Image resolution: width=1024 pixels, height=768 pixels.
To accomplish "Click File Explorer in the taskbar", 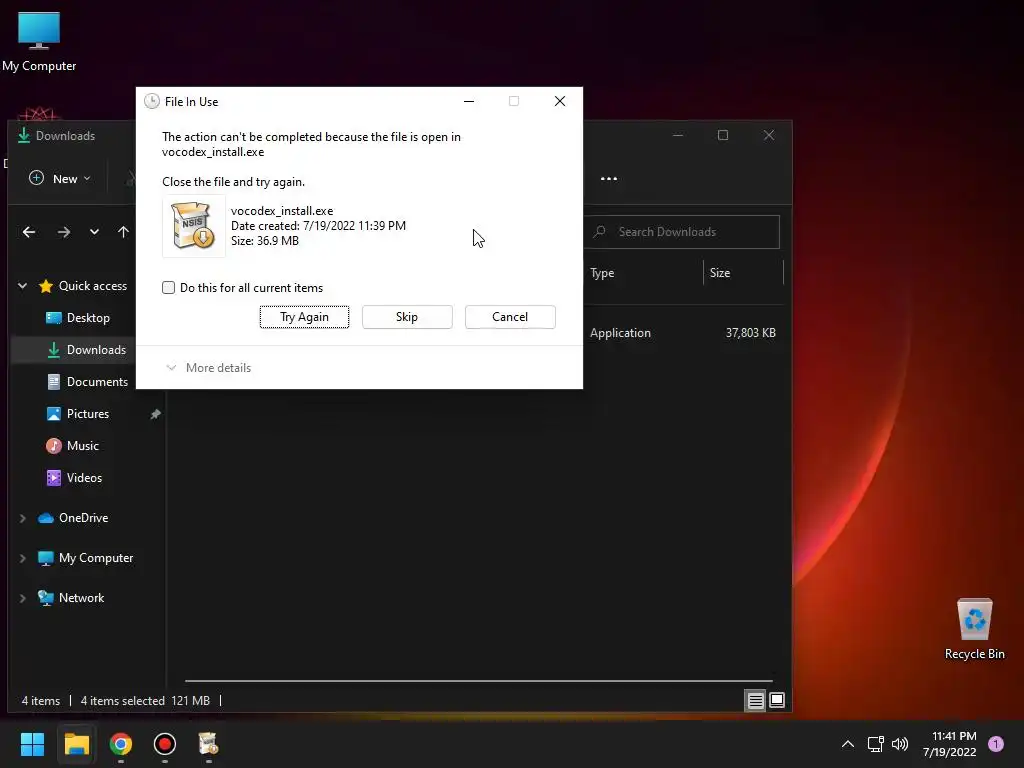I will [x=76, y=744].
